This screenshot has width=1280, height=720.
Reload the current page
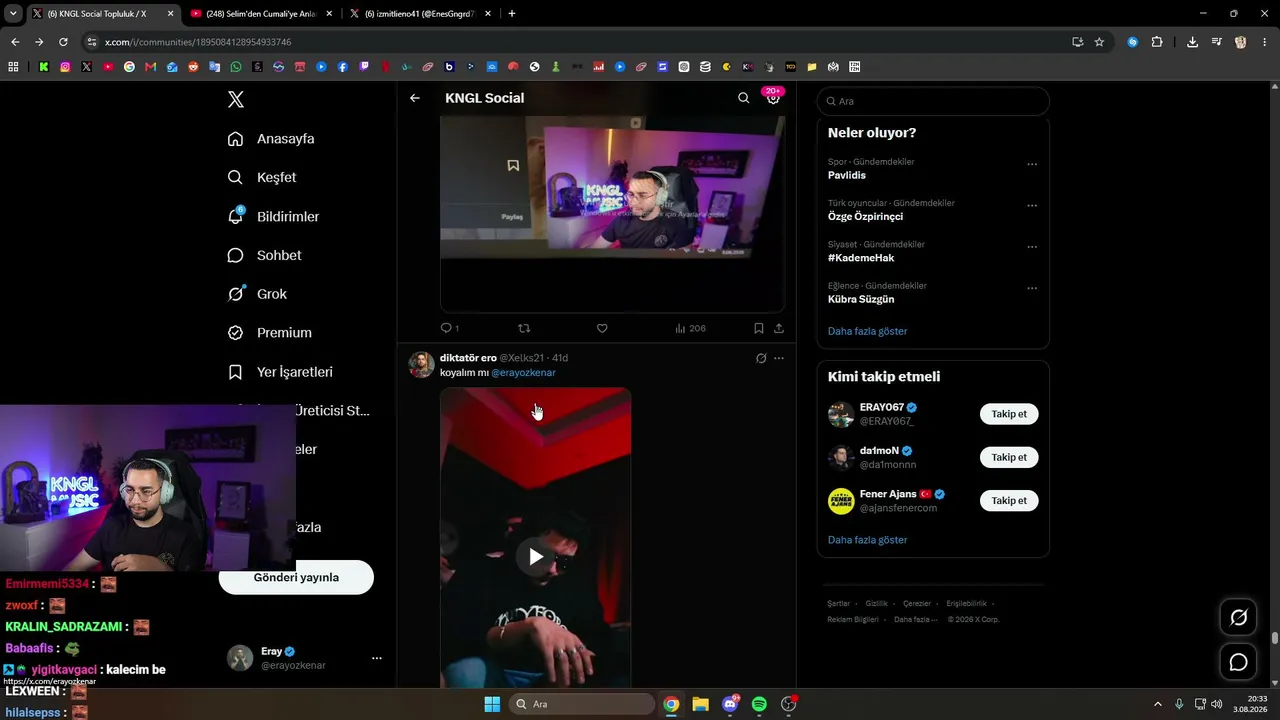click(x=63, y=42)
